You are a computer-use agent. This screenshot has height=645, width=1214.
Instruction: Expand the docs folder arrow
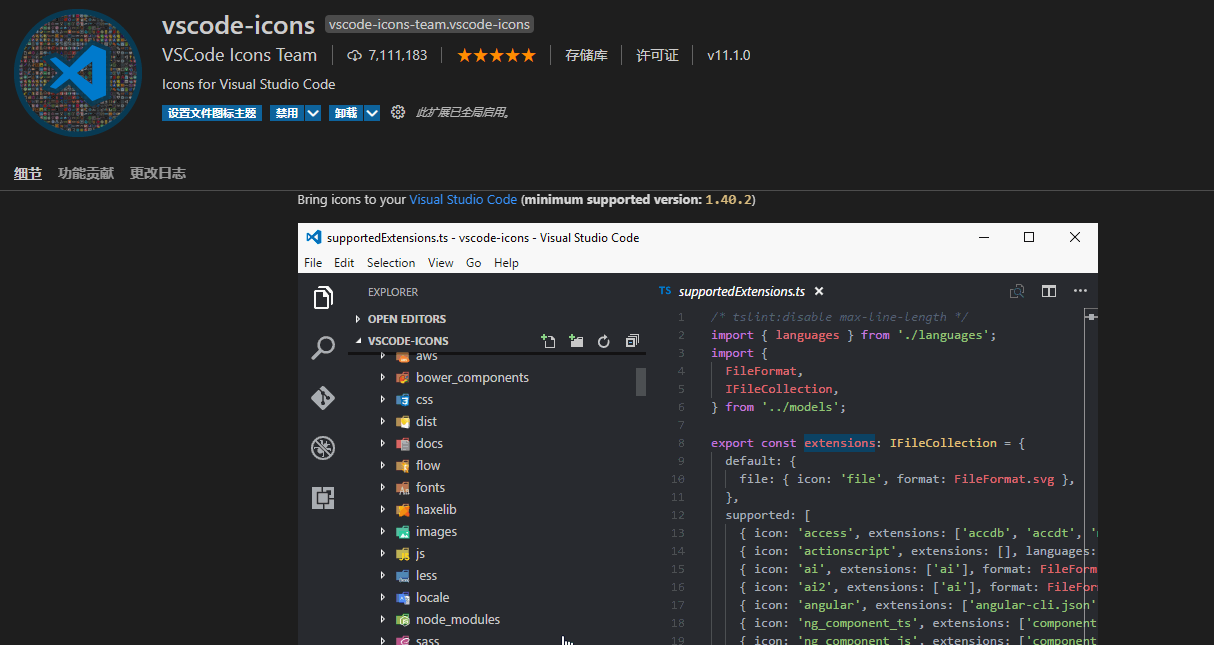pyautogui.click(x=382, y=444)
